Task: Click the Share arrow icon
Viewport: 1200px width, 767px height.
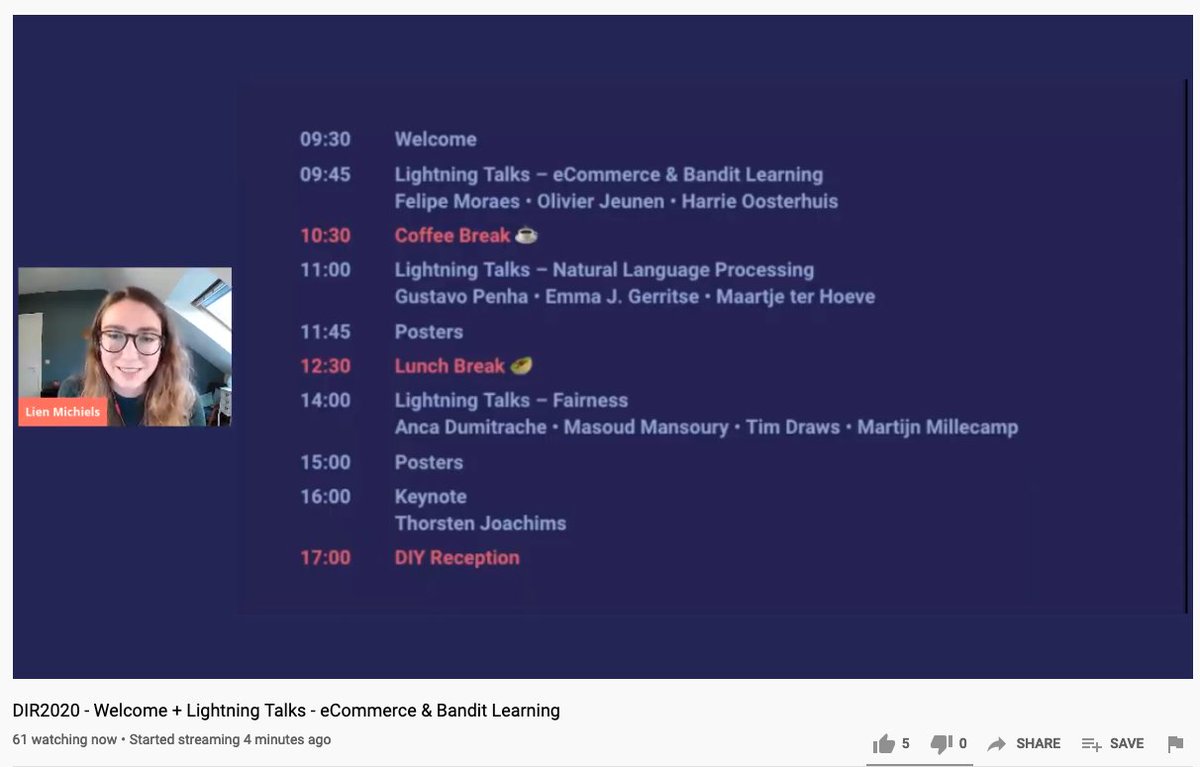Action: [x=997, y=744]
